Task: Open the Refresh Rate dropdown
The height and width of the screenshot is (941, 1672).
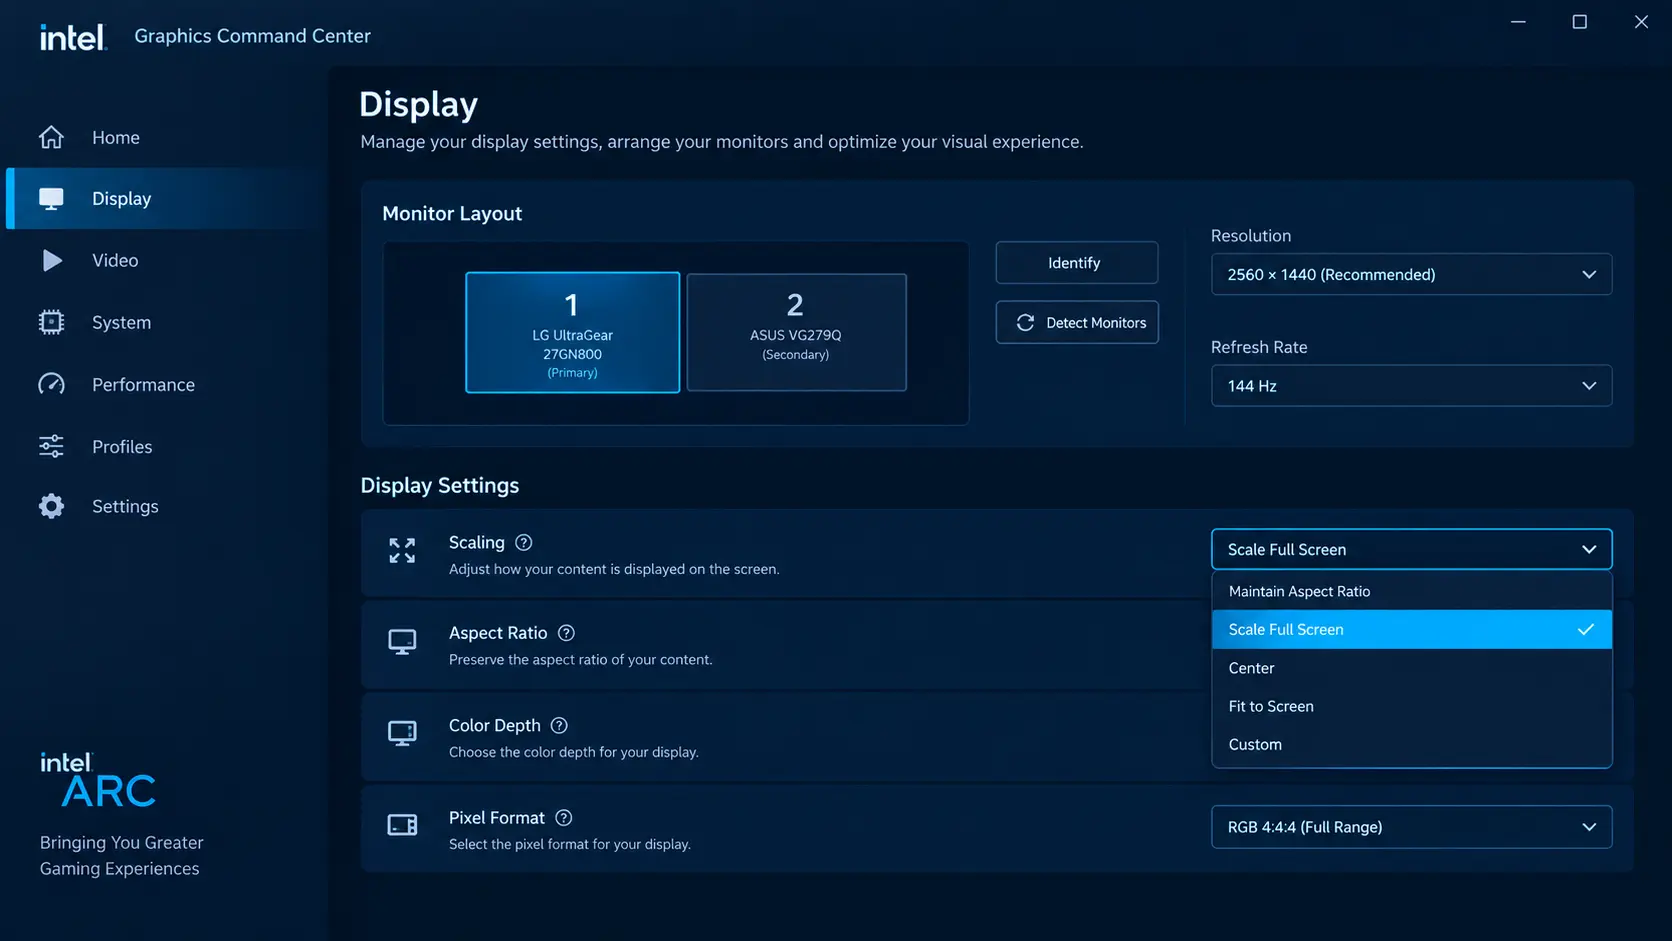Action: pos(1411,386)
